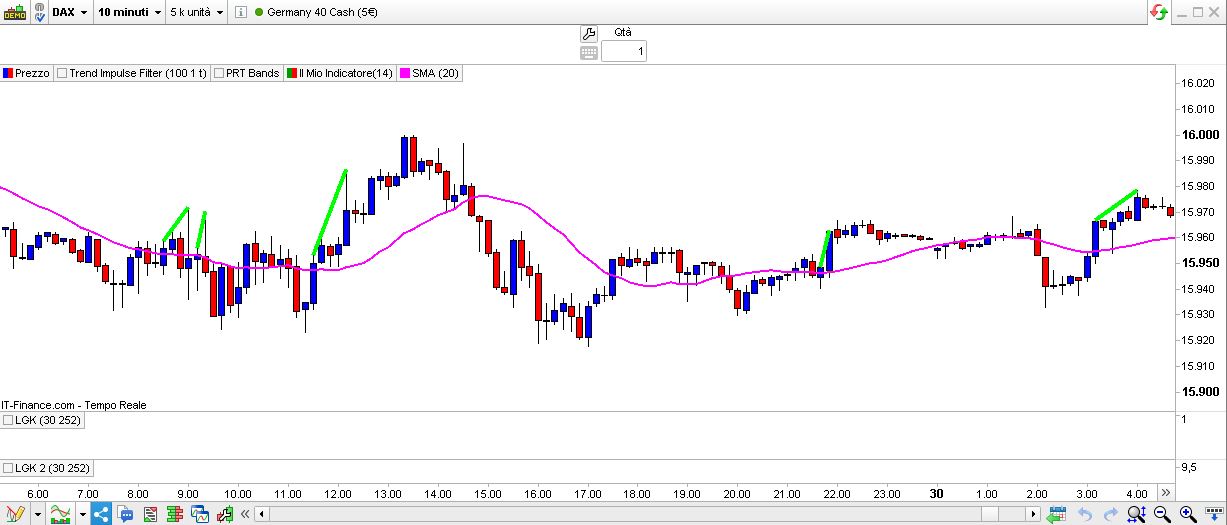Click the 15.900 price axis label
The width and height of the screenshot is (1227, 525).
1200,391
